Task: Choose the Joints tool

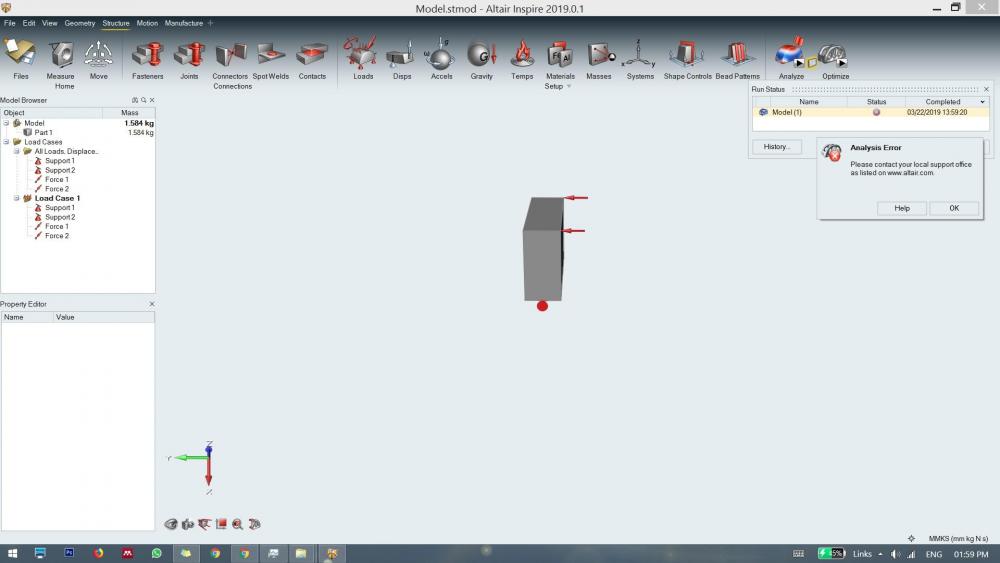Action: [x=189, y=54]
